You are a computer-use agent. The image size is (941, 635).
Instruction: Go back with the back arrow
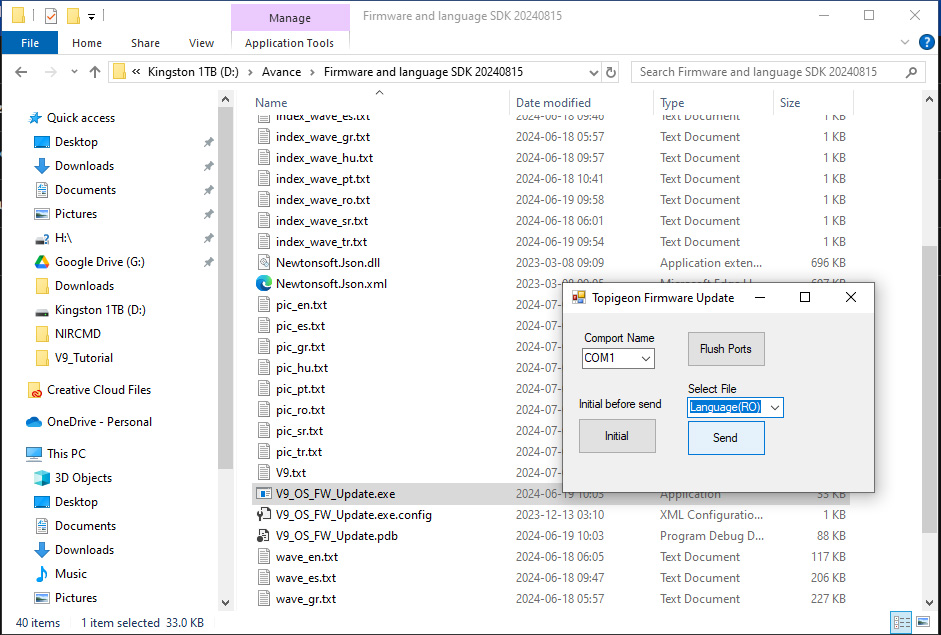pyautogui.click(x=21, y=72)
